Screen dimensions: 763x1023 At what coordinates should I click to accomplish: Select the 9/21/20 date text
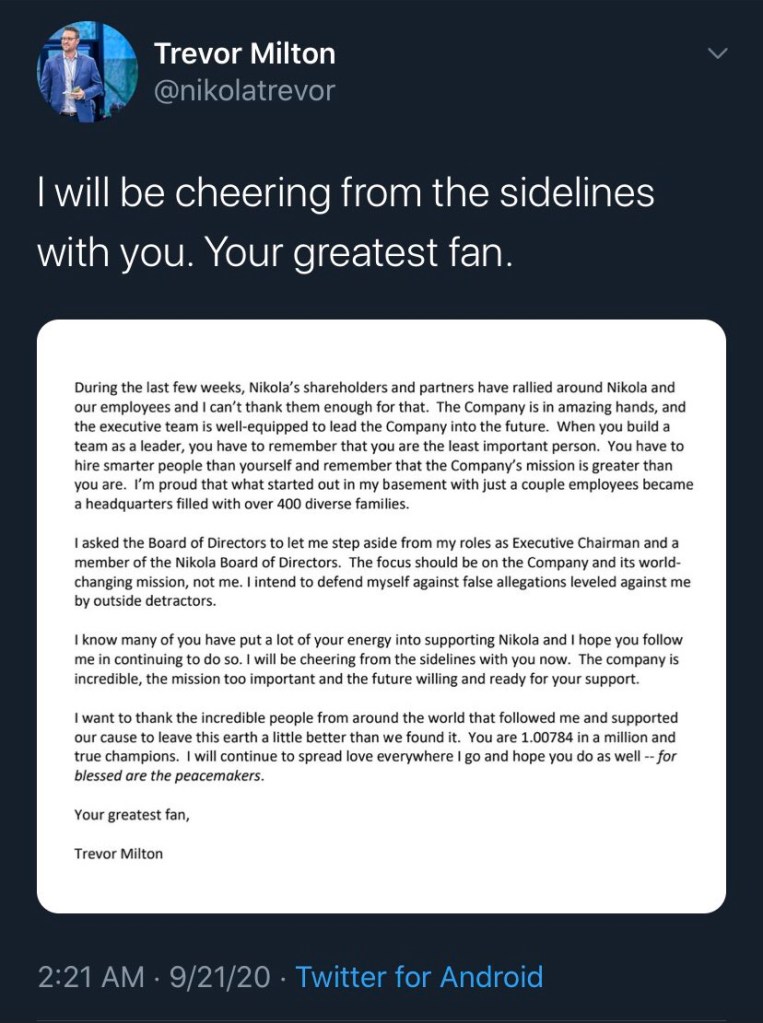pyautogui.click(x=220, y=976)
